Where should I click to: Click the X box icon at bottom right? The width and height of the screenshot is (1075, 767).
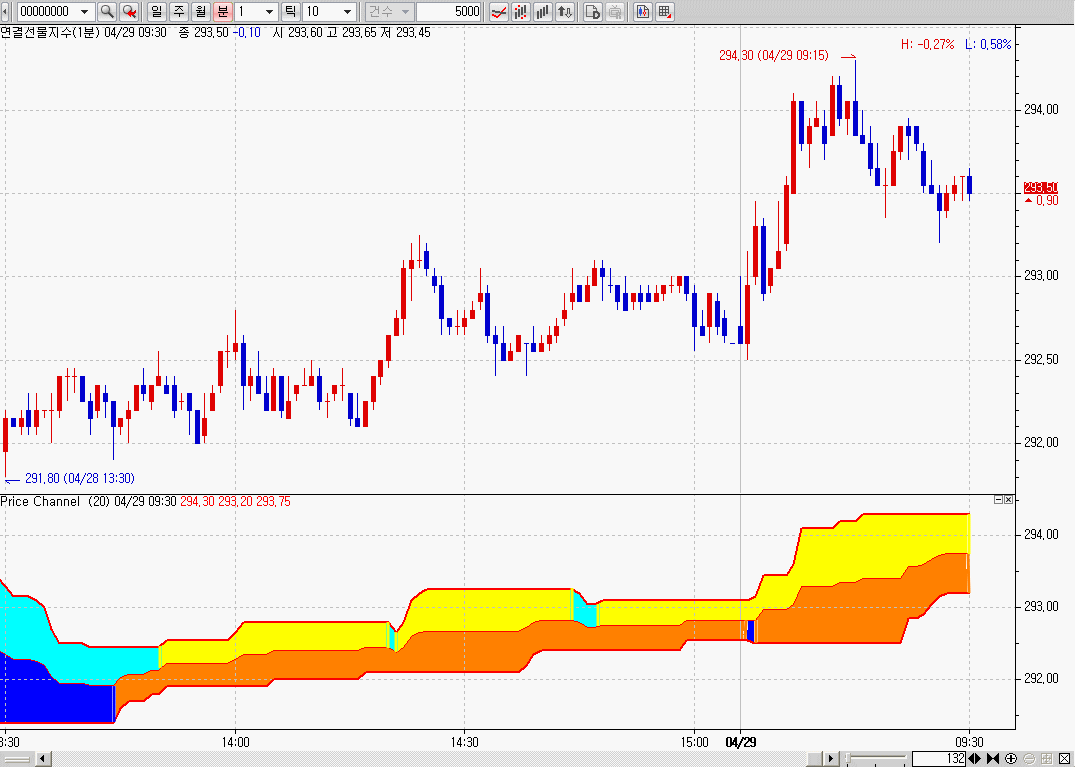[x=1064, y=758]
